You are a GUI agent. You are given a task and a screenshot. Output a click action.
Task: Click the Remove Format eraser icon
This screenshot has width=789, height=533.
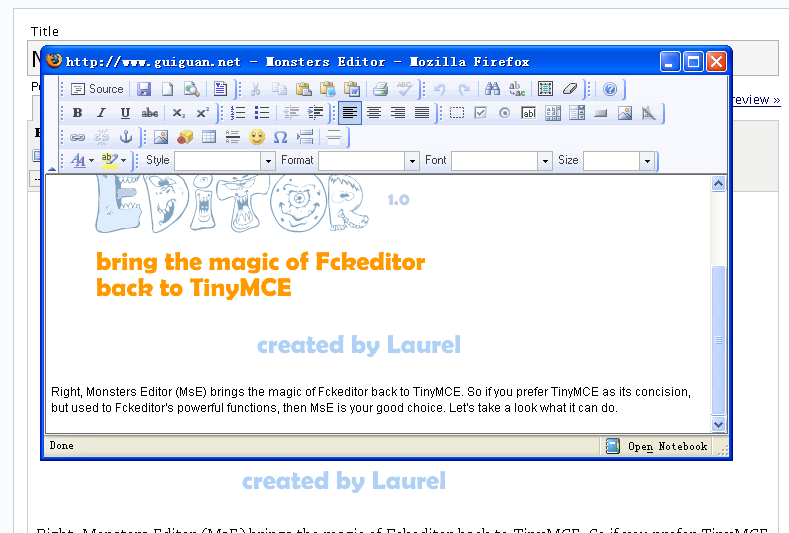point(570,89)
